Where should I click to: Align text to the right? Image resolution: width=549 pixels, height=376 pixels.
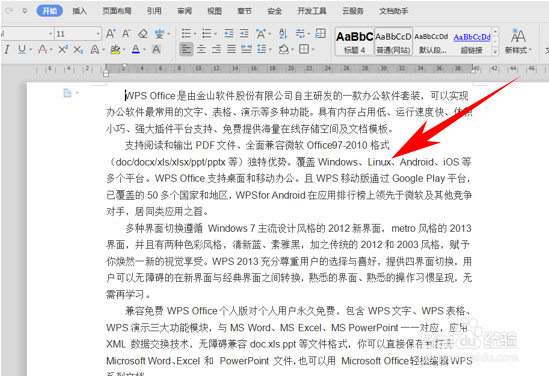pyautogui.click(x=216, y=49)
